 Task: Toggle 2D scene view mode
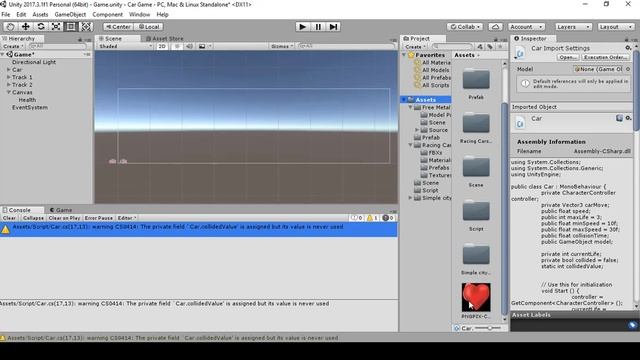point(162,46)
